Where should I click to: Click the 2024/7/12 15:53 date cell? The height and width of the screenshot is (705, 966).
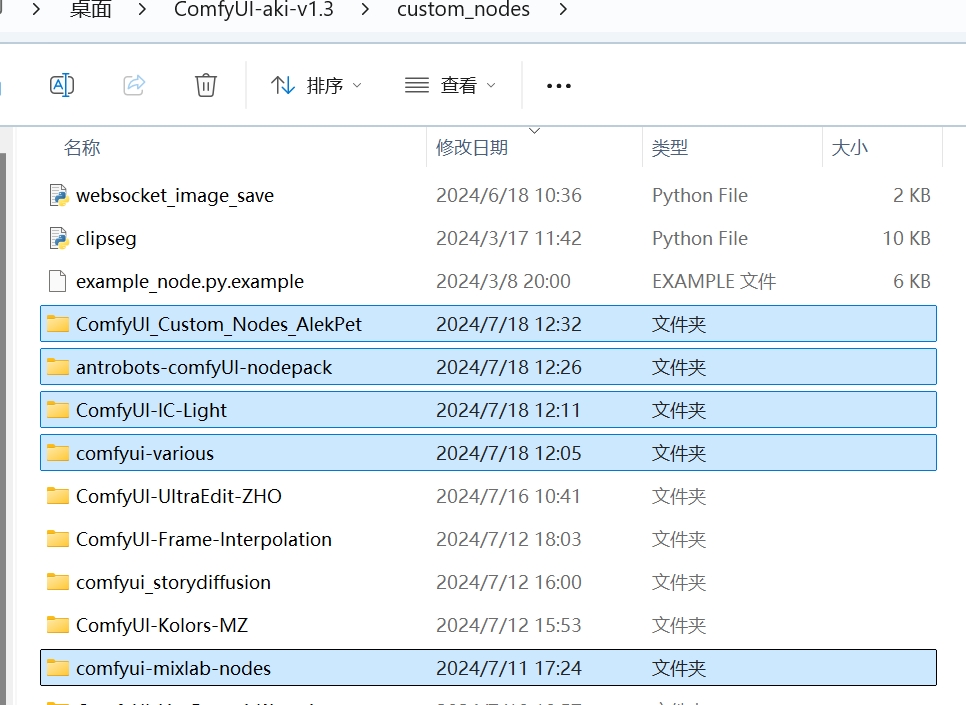tap(509, 626)
